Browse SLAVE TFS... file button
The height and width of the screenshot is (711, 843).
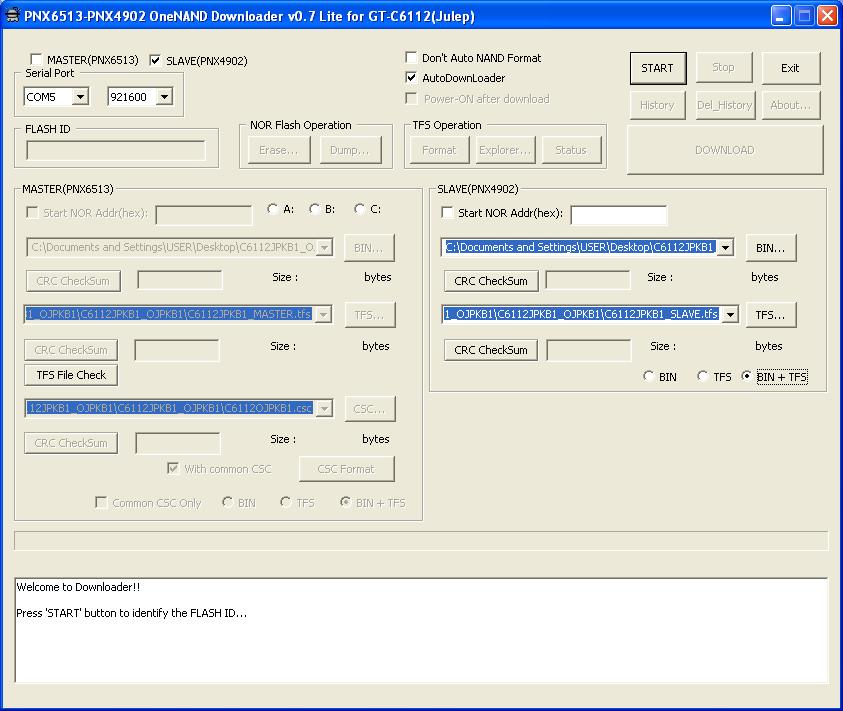(x=770, y=315)
